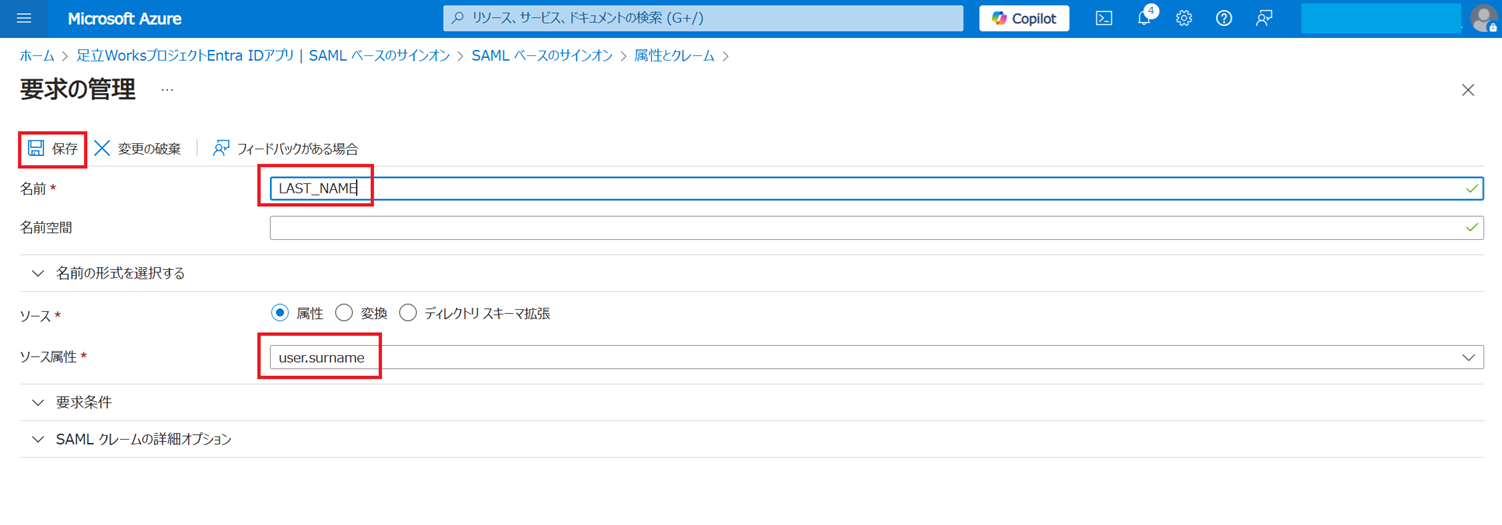
Task: Open Cloud Shell from the top bar
Action: tap(1104, 18)
